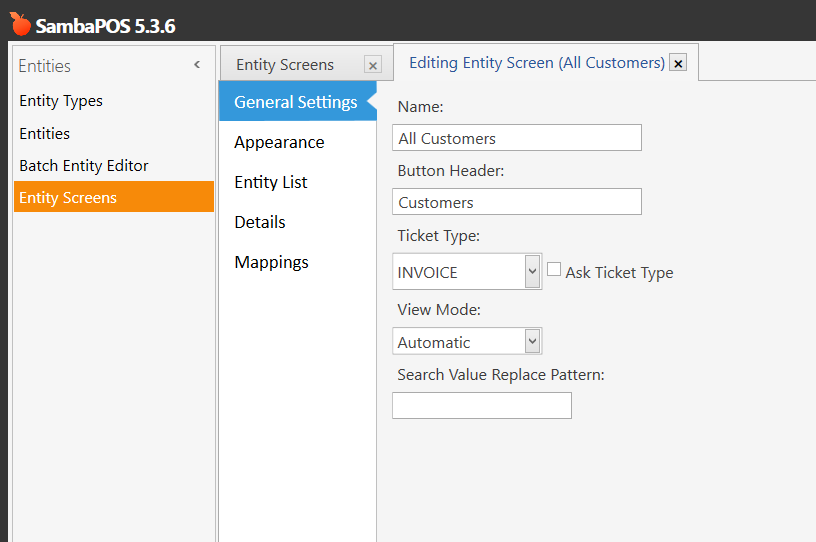The image size is (816, 542).
Task: Click the "Button Header:" label
Action: (x=451, y=170)
